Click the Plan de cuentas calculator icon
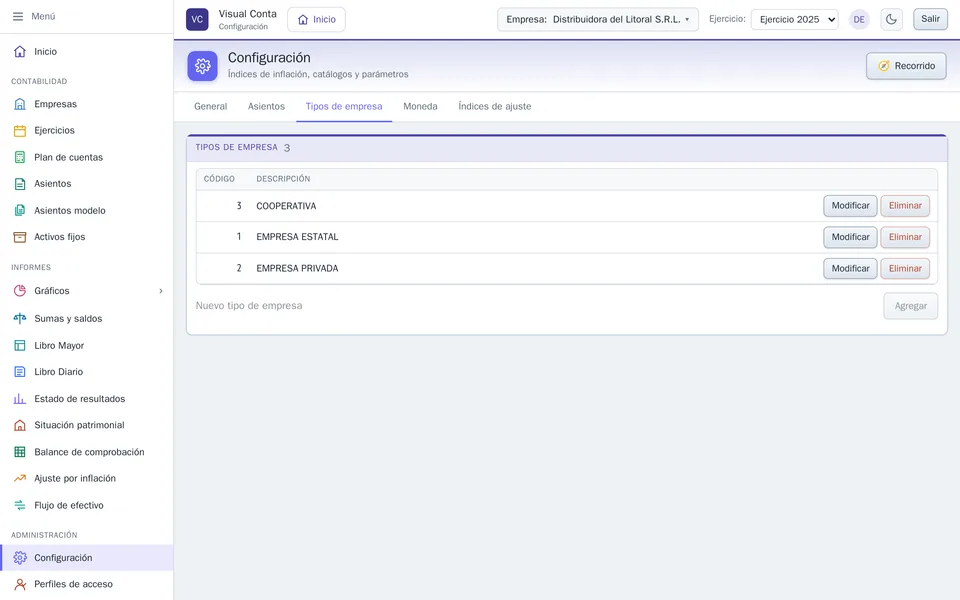The height and width of the screenshot is (600, 960). (x=20, y=157)
